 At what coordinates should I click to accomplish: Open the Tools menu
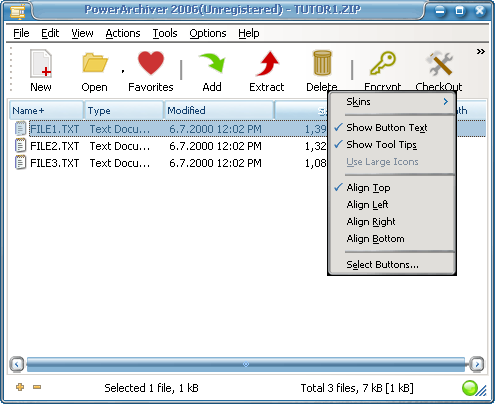pyautogui.click(x=165, y=33)
